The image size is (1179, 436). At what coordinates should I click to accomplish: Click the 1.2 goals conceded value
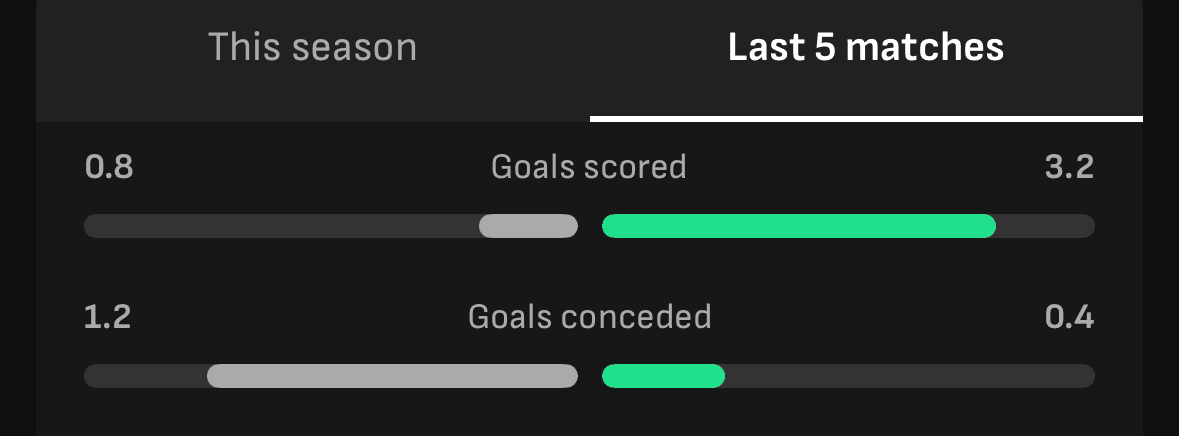coord(108,317)
